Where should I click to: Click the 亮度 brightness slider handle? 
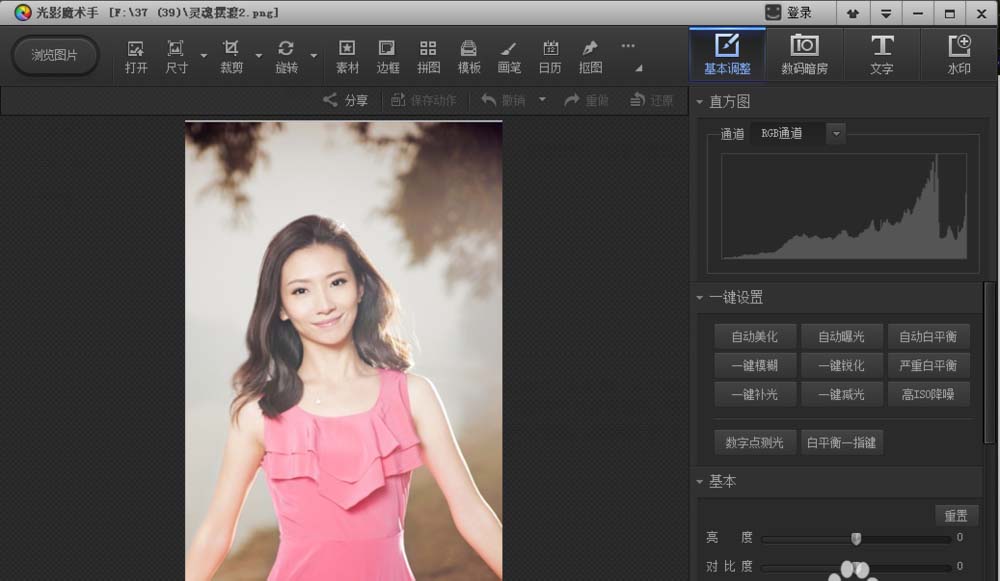[x=856, y=539]
